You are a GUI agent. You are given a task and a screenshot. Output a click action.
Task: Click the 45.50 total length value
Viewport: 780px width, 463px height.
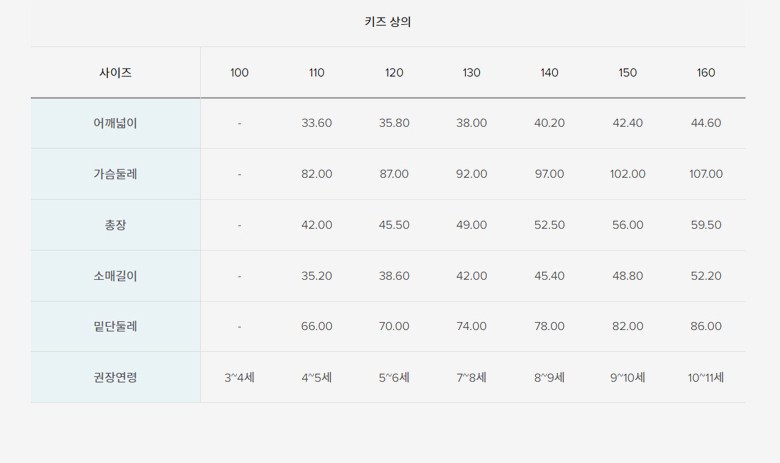(394, 225)
